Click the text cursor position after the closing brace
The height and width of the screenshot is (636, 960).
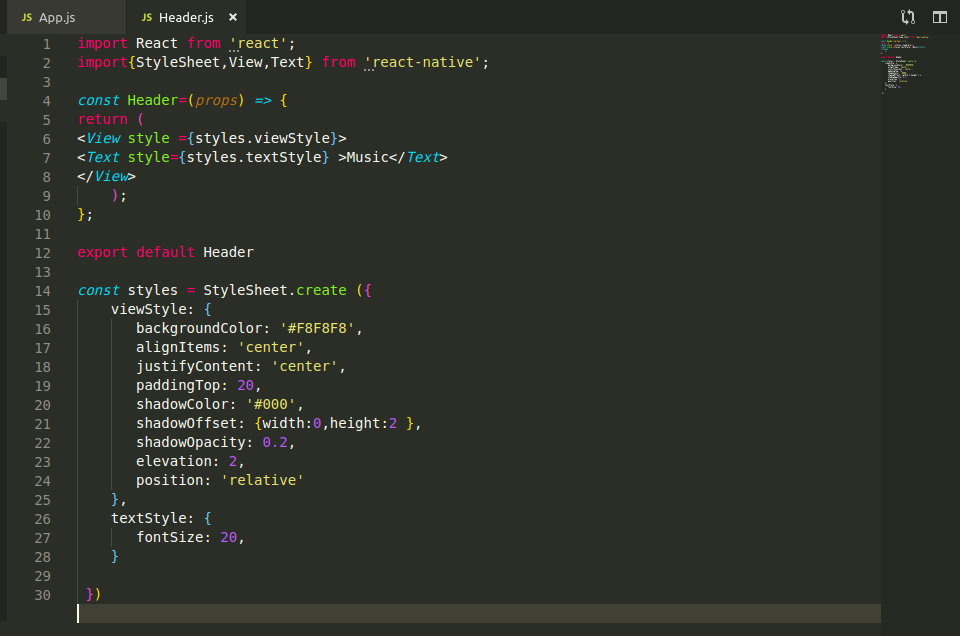pos(79,613)
